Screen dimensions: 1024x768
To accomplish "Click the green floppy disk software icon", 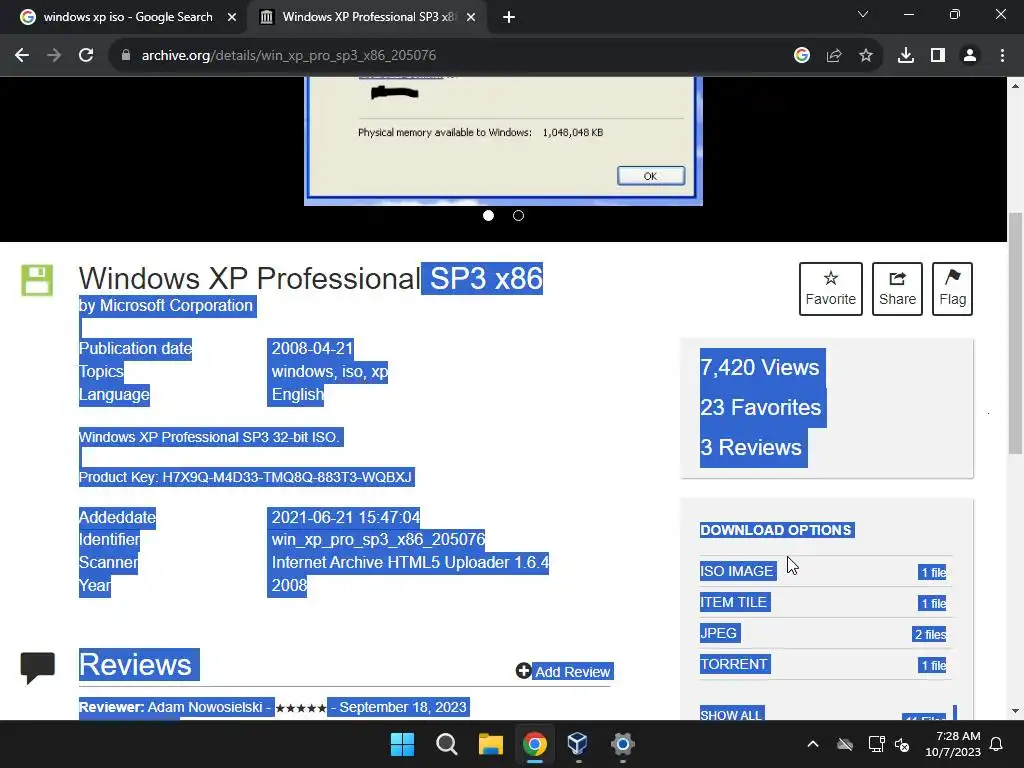I will [37, 280].
